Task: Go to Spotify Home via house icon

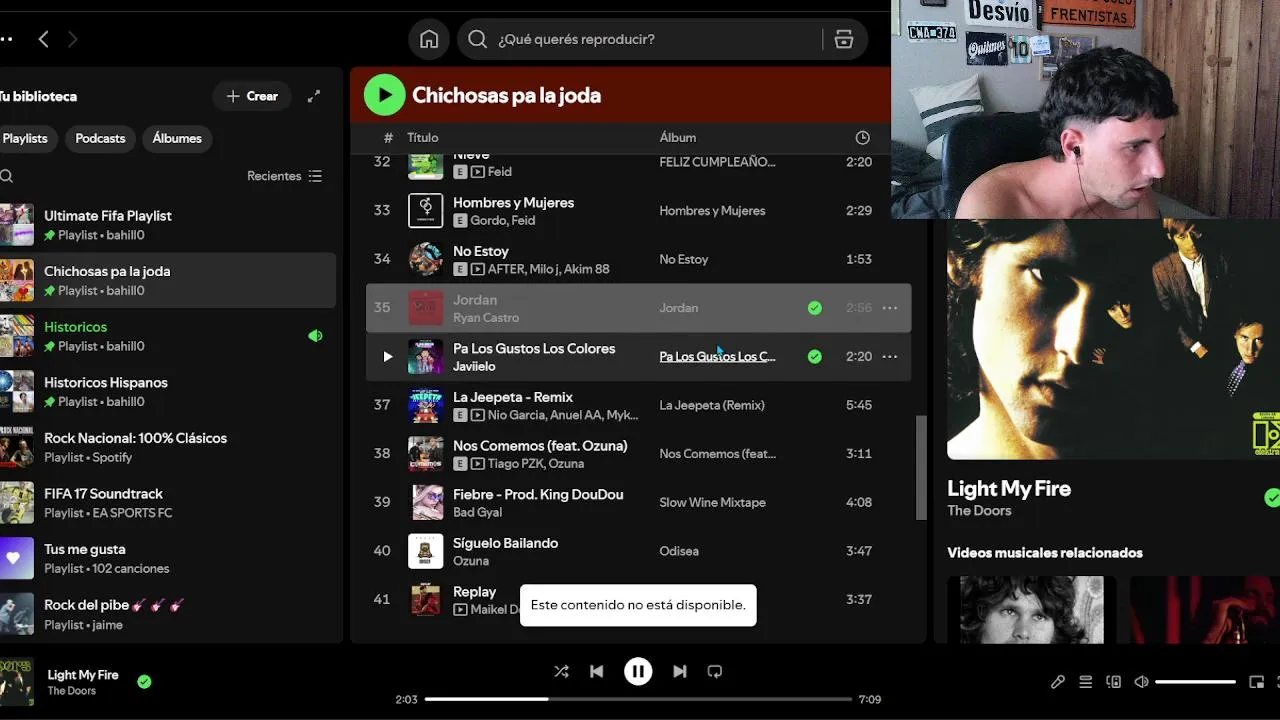Action: click(x=429, y=39)
